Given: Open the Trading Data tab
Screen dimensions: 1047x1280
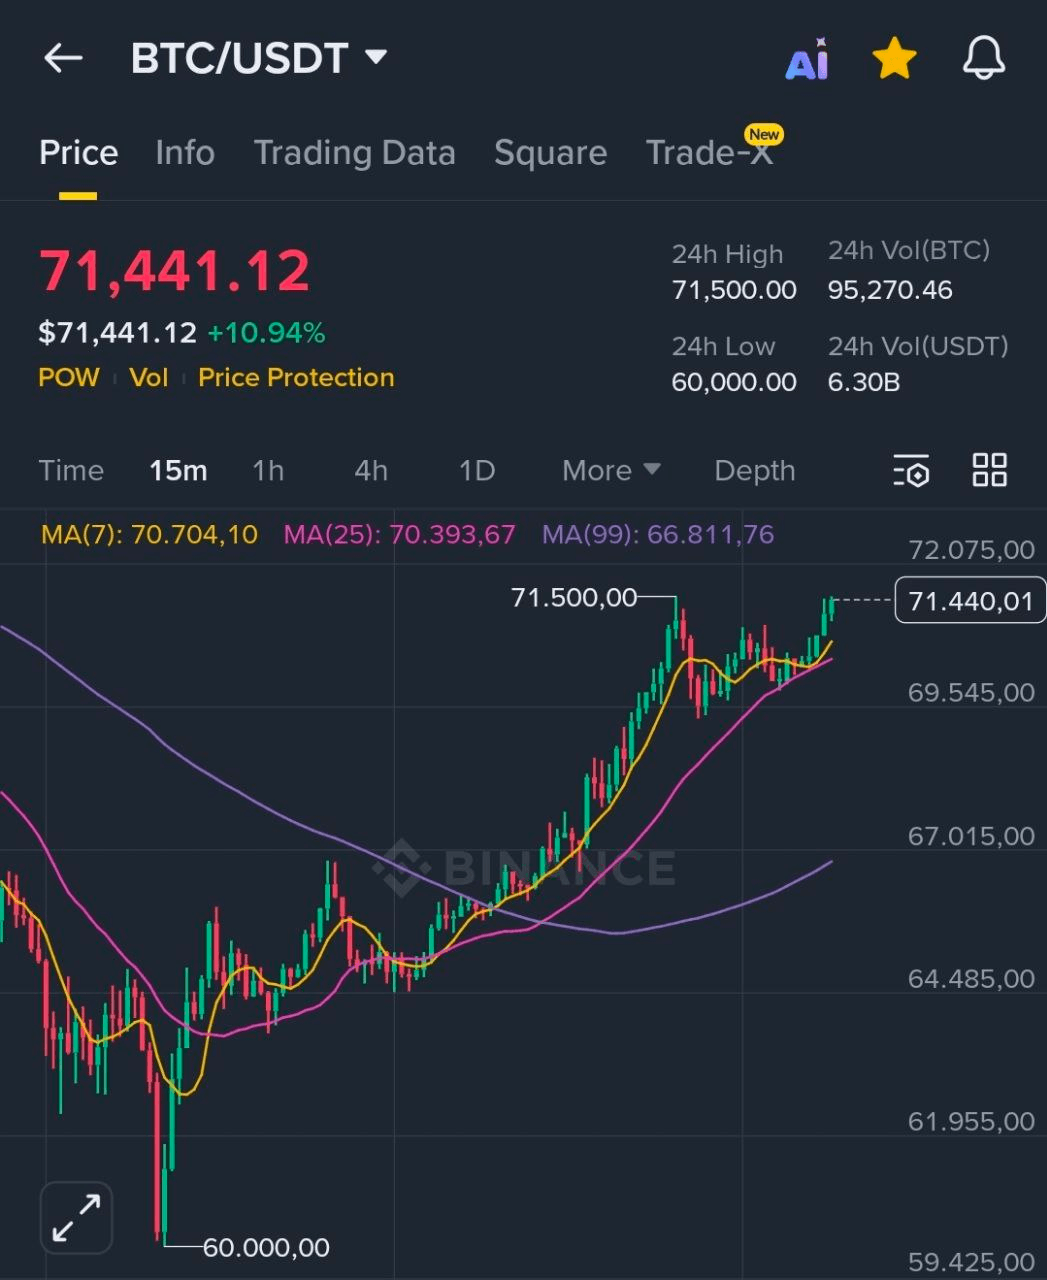Looking at the screenshot, I should pos(355,152).
